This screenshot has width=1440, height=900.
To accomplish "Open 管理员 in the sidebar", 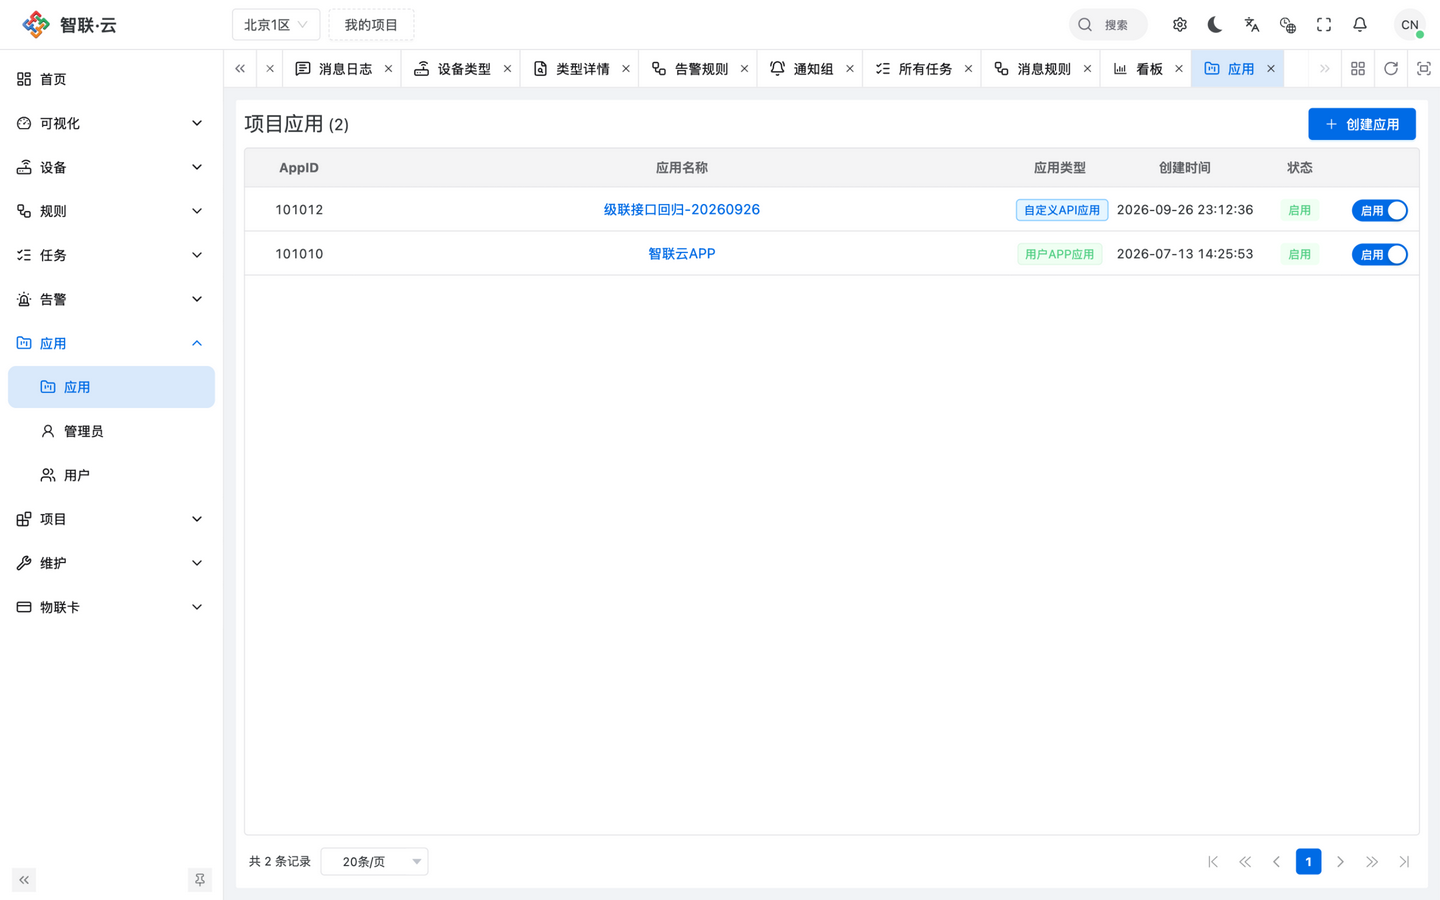I will pyautogui.click(x=111, y=431).
